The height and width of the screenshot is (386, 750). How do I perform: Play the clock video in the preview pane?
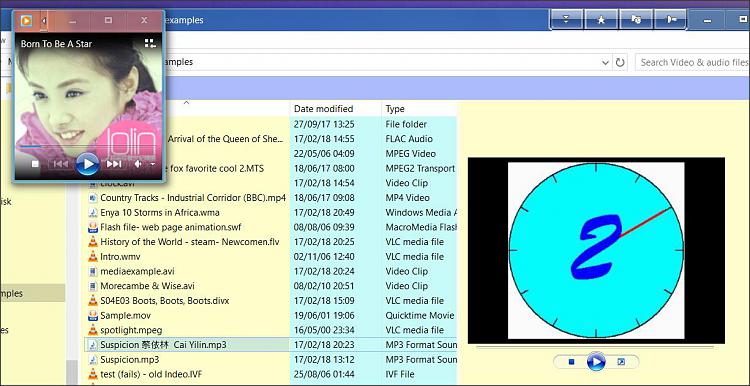pyautogui.click(x=596, y=362)
